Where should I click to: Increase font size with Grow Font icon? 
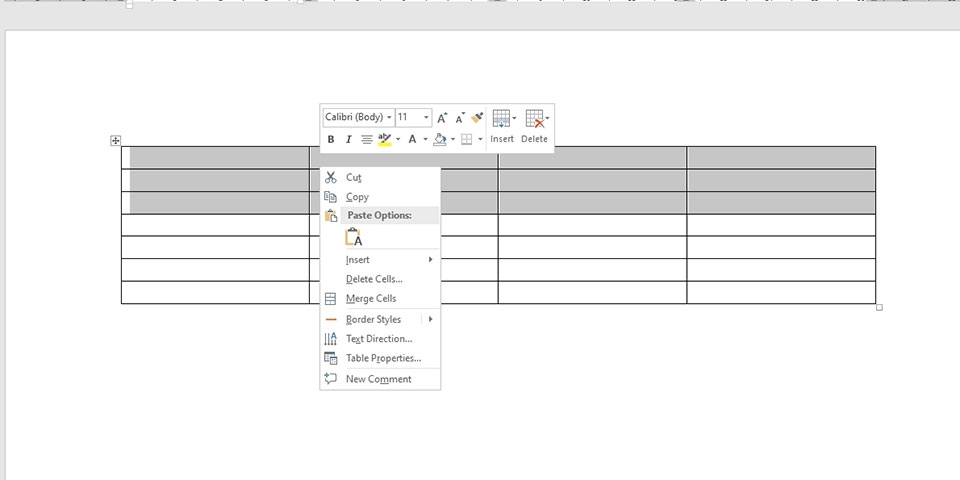(442, 118)
